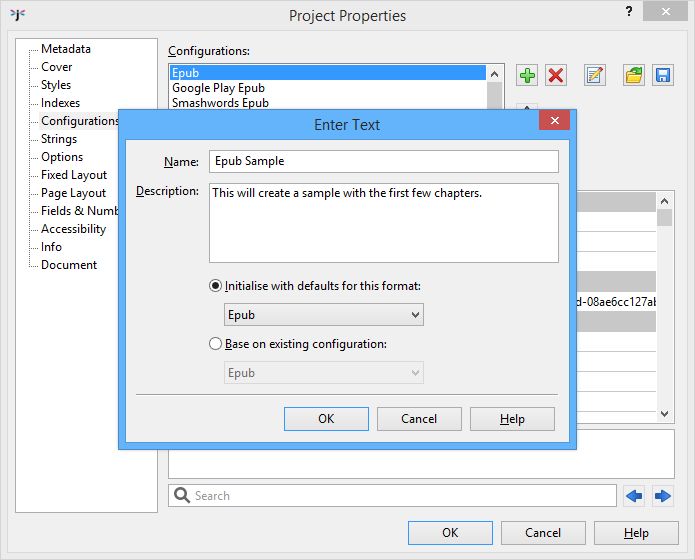The image size is (695, 560).
Task: Select 'Initialise with defaults for this format' option
Action: point(216,286)
